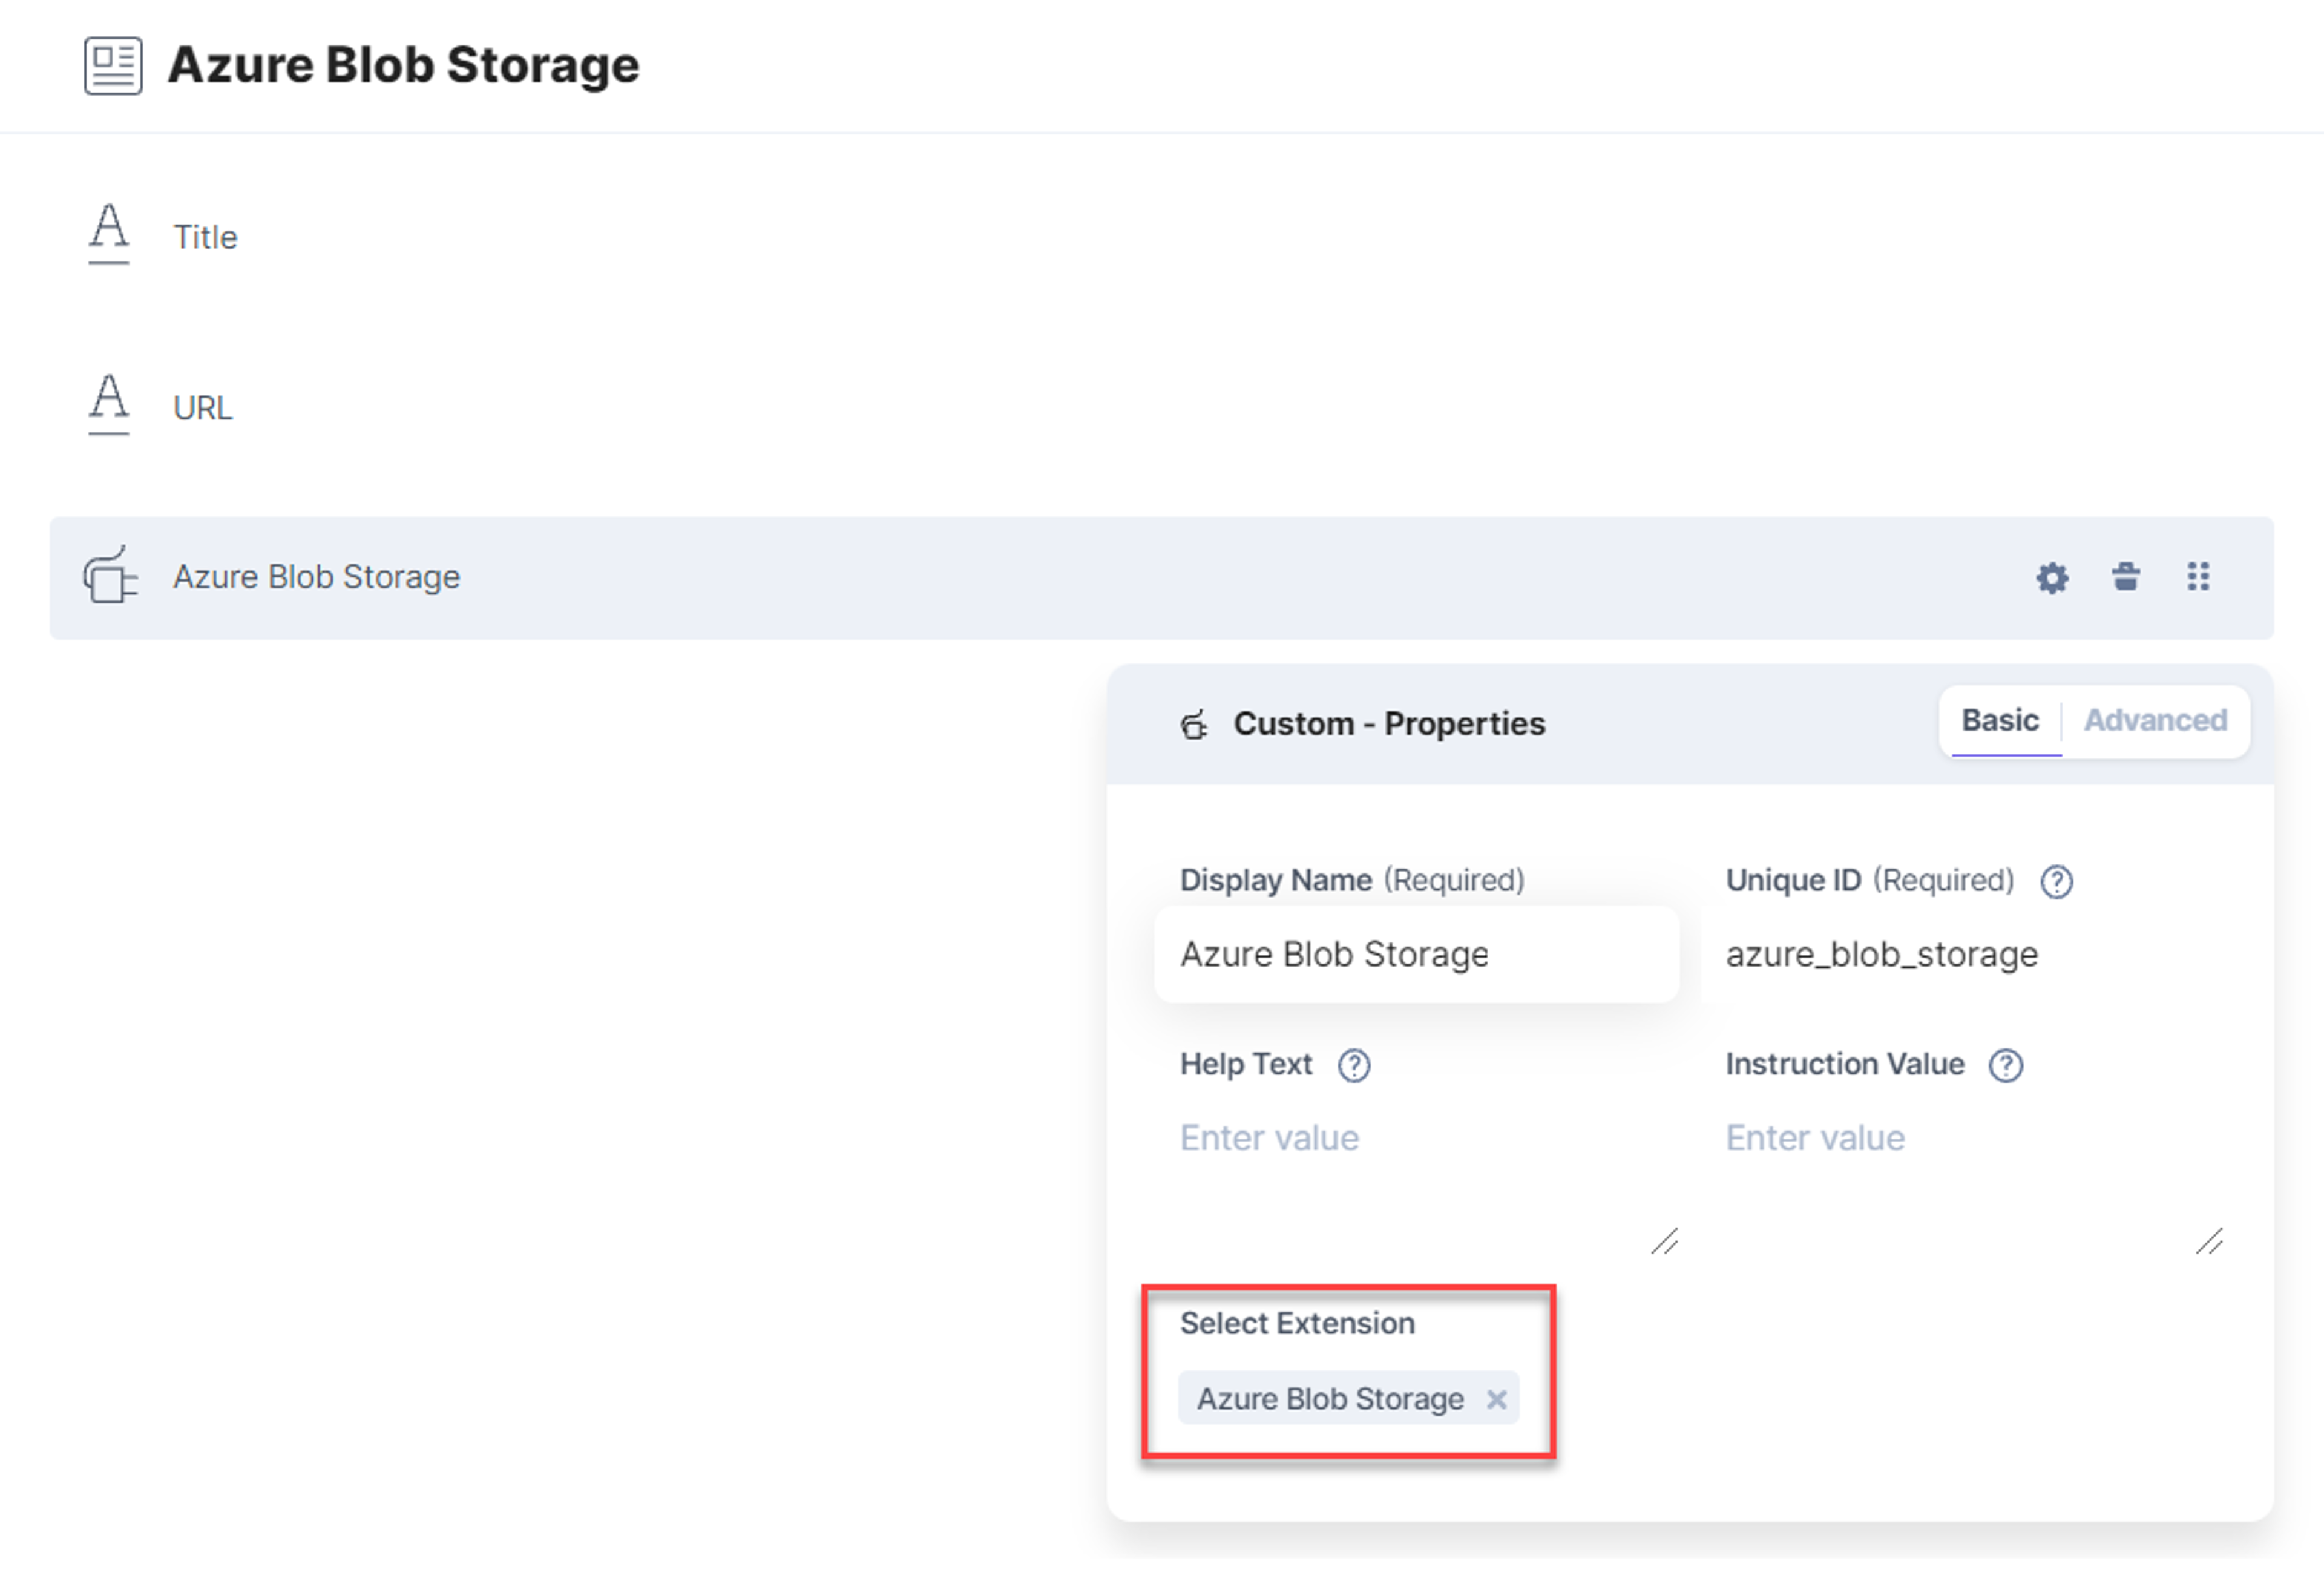Click the Help Text question mark icon
This screenshot has width=2324, height=1578.
(x=1354, y=1066)
